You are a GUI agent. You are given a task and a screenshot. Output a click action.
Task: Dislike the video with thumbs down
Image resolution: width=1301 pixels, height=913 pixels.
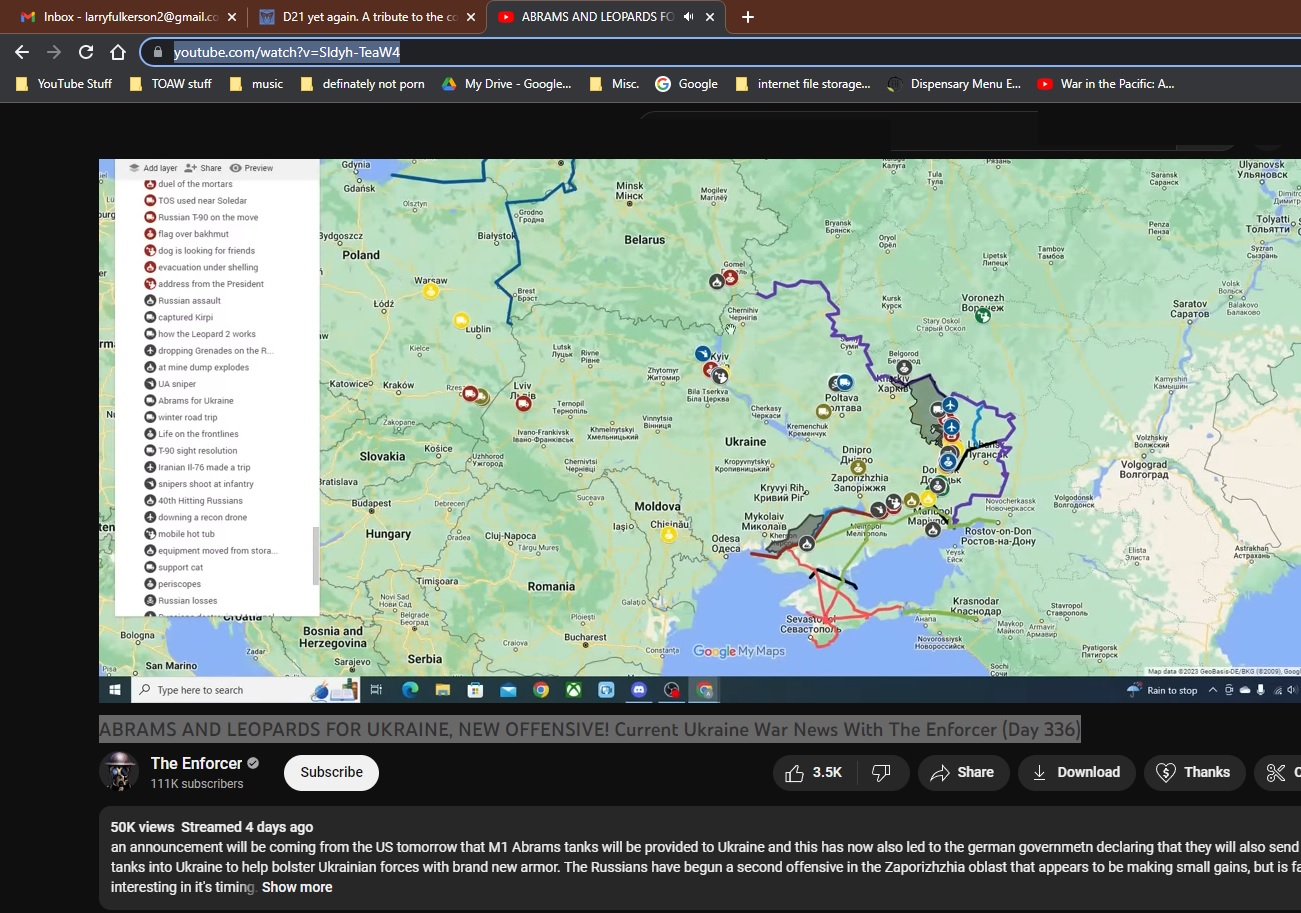coord(881,772)
